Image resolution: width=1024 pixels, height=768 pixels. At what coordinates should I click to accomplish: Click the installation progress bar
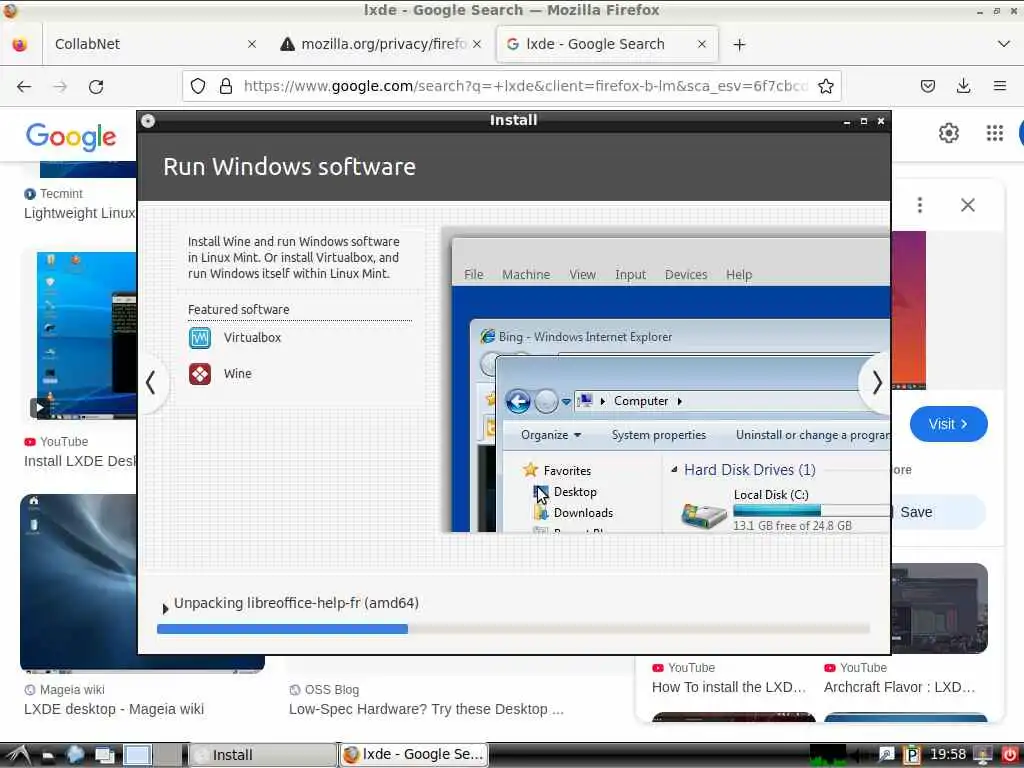click(x=513, y=629)
